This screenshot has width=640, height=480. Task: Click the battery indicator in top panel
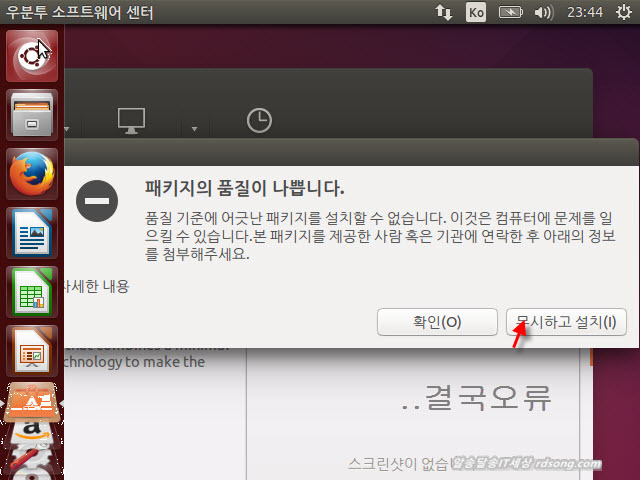coord(511,12)
